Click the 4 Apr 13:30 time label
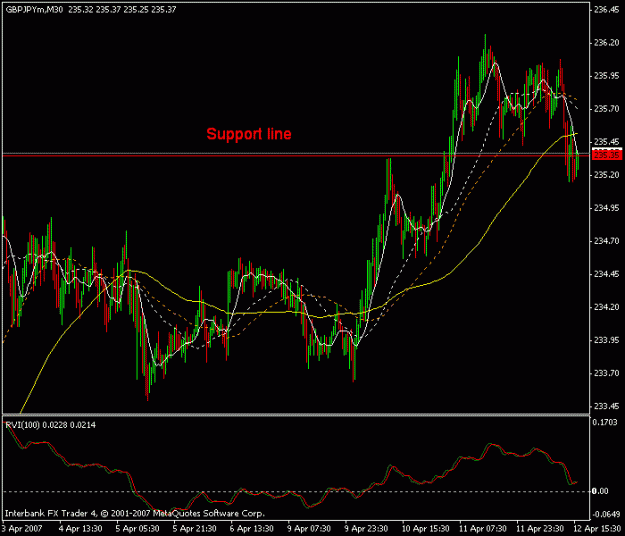625x536 pixels. pyautogui.click(x=81, y=529)
